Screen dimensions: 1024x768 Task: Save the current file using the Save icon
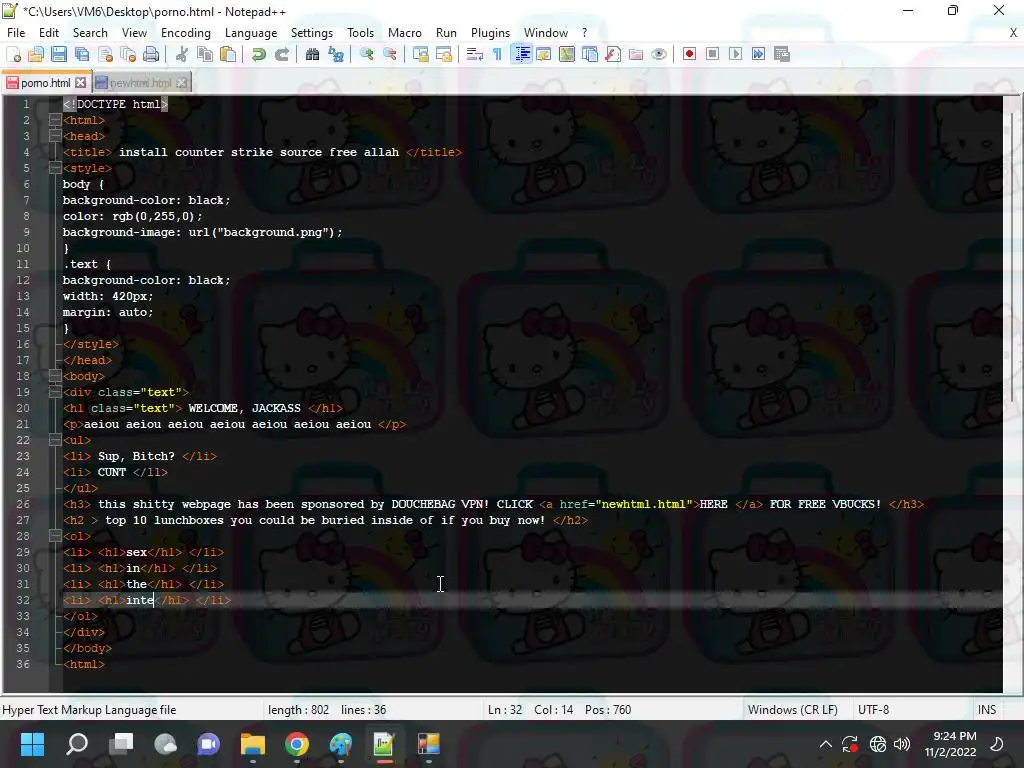point(59,54)
